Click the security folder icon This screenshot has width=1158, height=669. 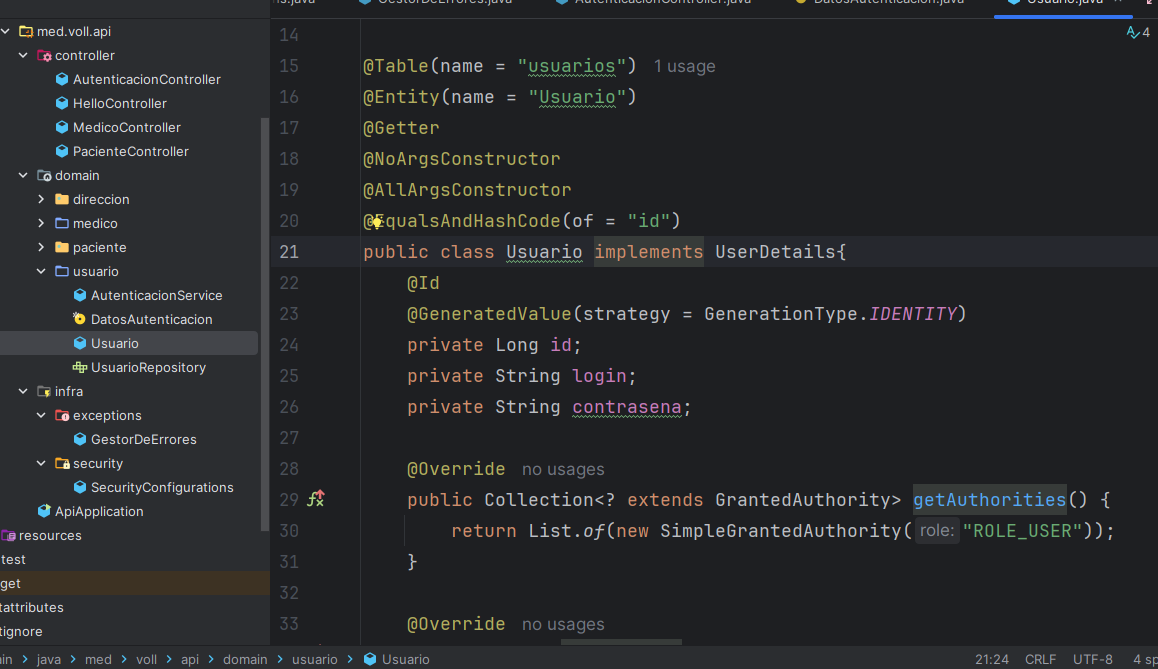pos(62,464)
